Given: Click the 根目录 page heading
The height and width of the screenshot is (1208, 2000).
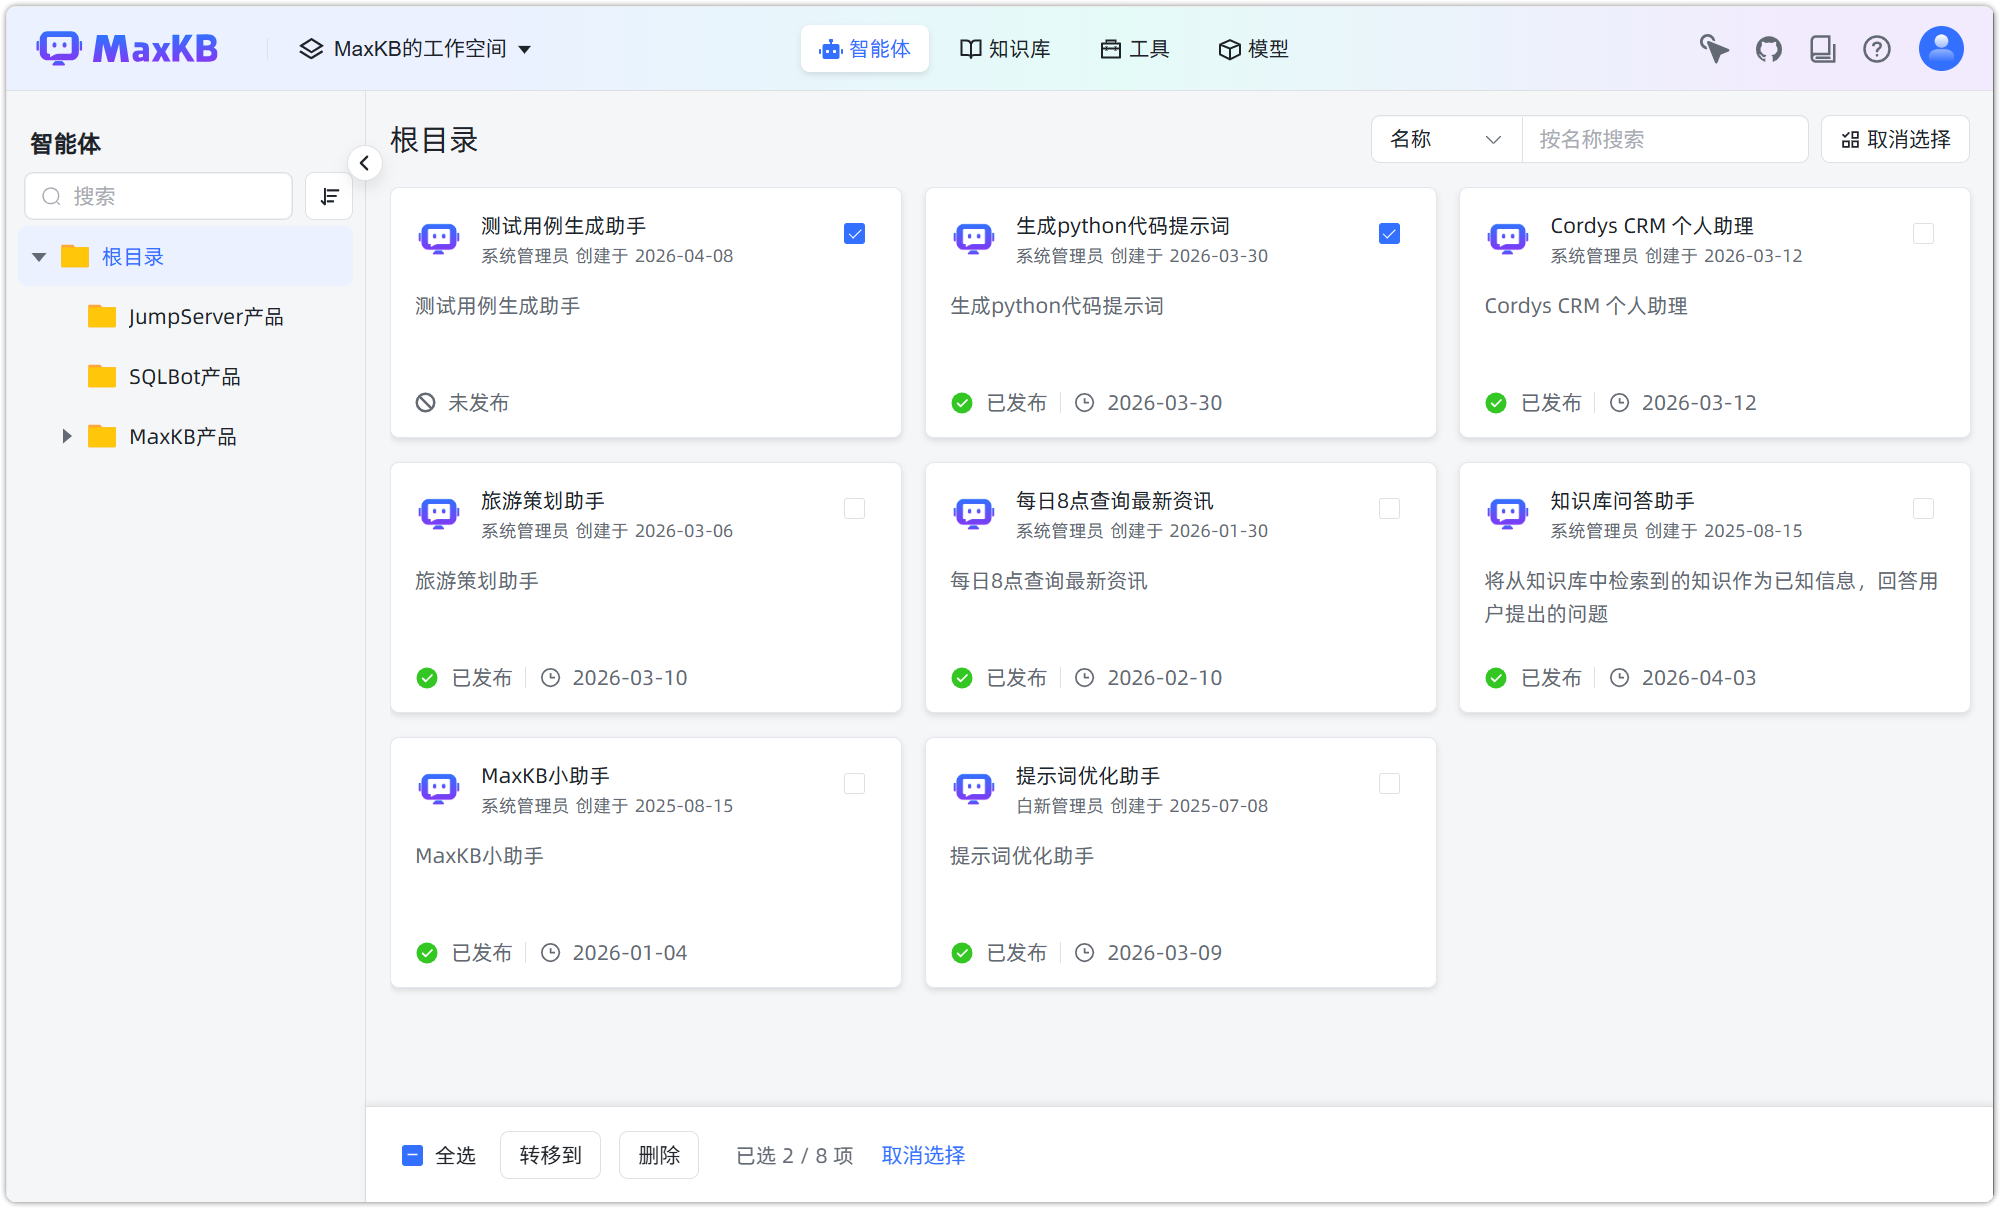Looking at the screenshot, I should [x=434, y=140].
